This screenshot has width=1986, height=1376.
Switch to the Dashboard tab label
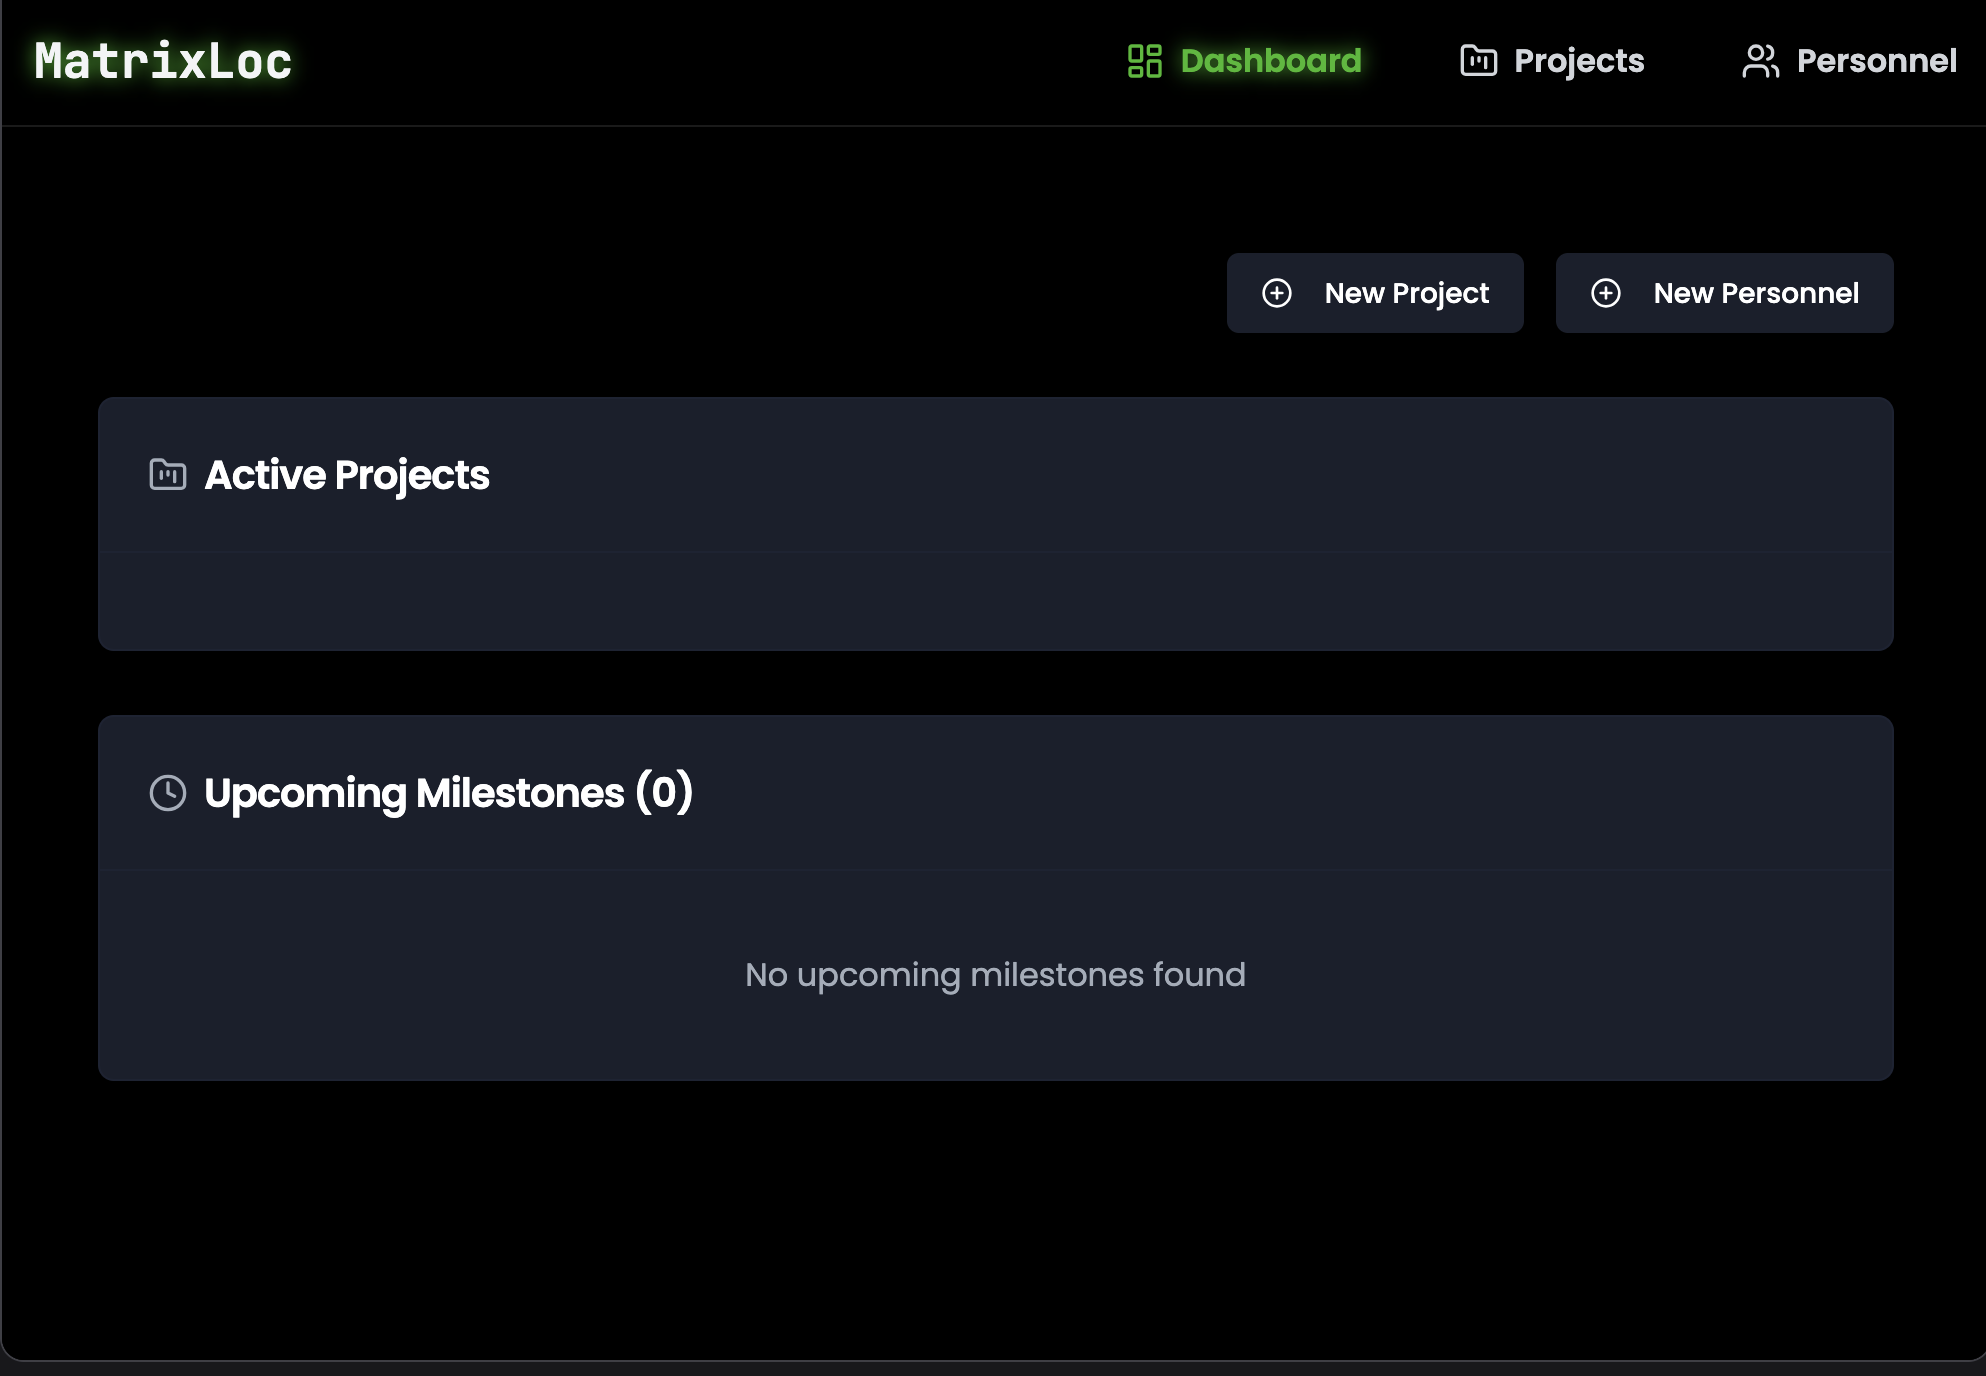click(x=1270, y=61)
